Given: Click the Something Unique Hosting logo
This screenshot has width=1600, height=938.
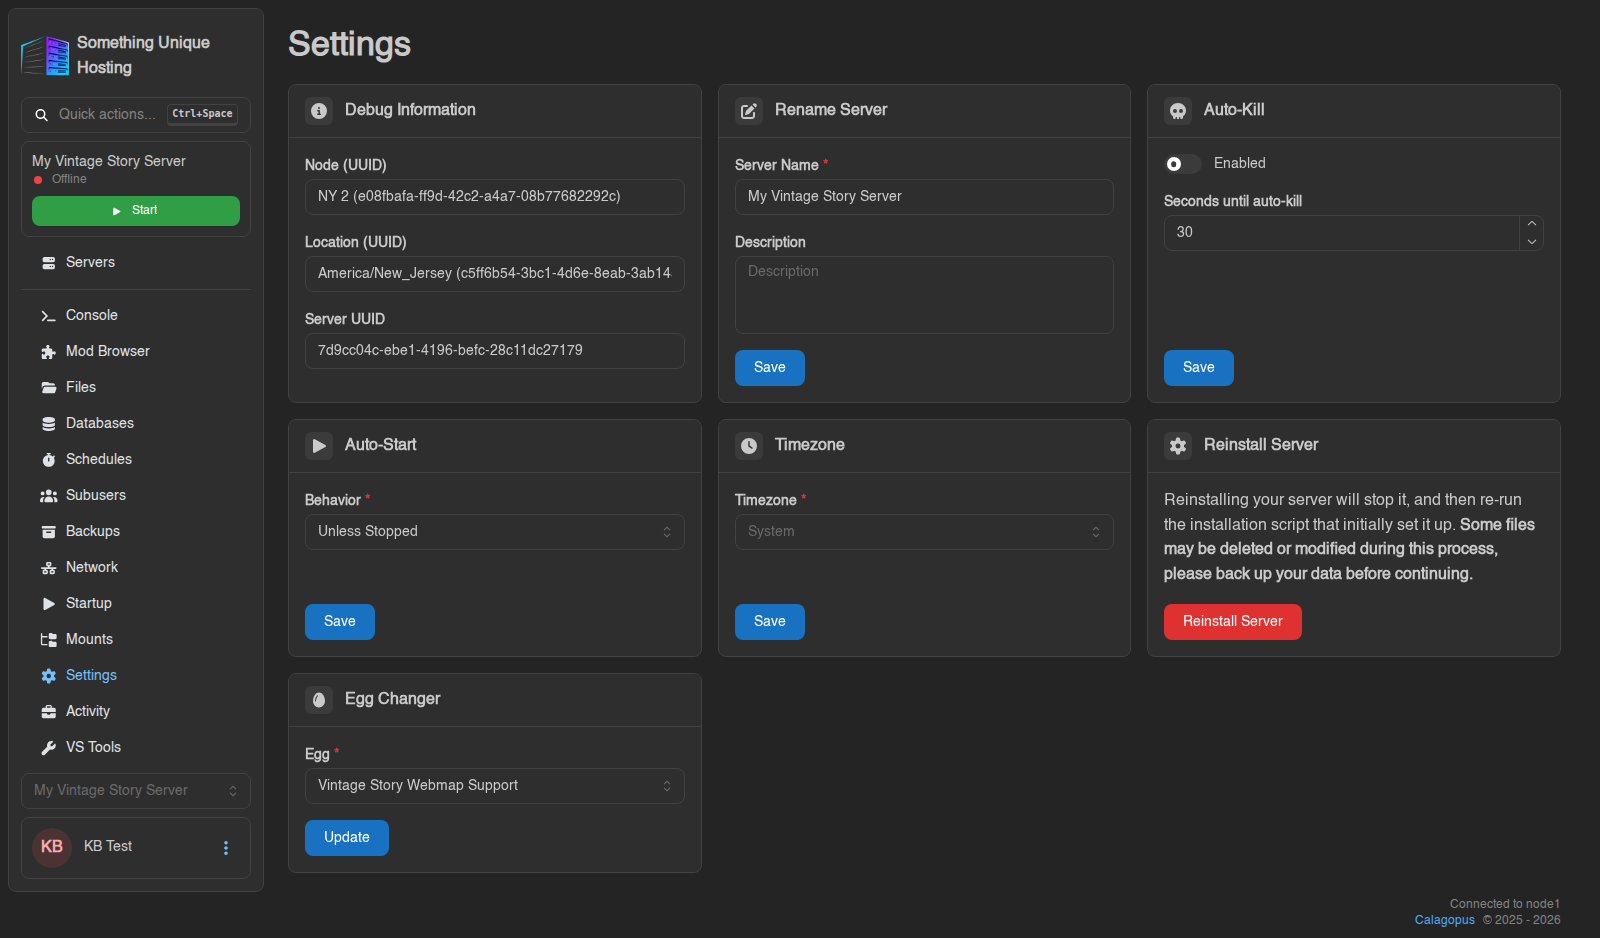Looking at the screenshot, I should coord(45,56).
